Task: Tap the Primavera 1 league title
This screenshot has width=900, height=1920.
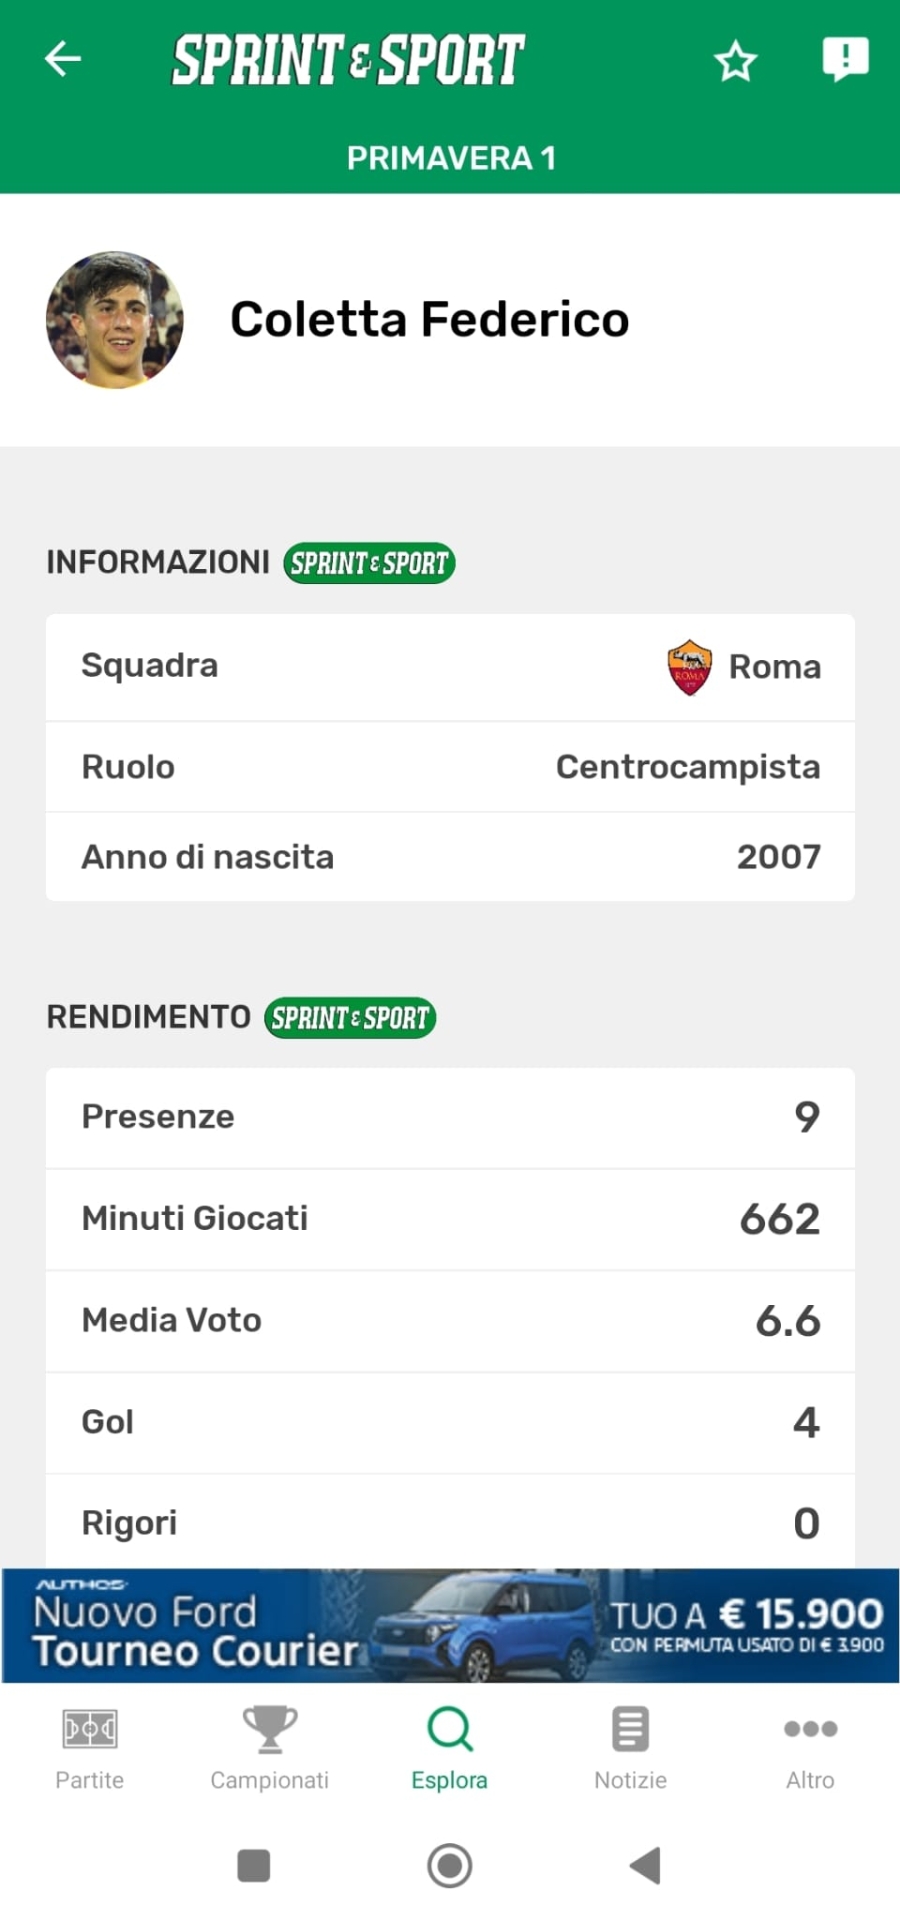Action: coord(451,158)
